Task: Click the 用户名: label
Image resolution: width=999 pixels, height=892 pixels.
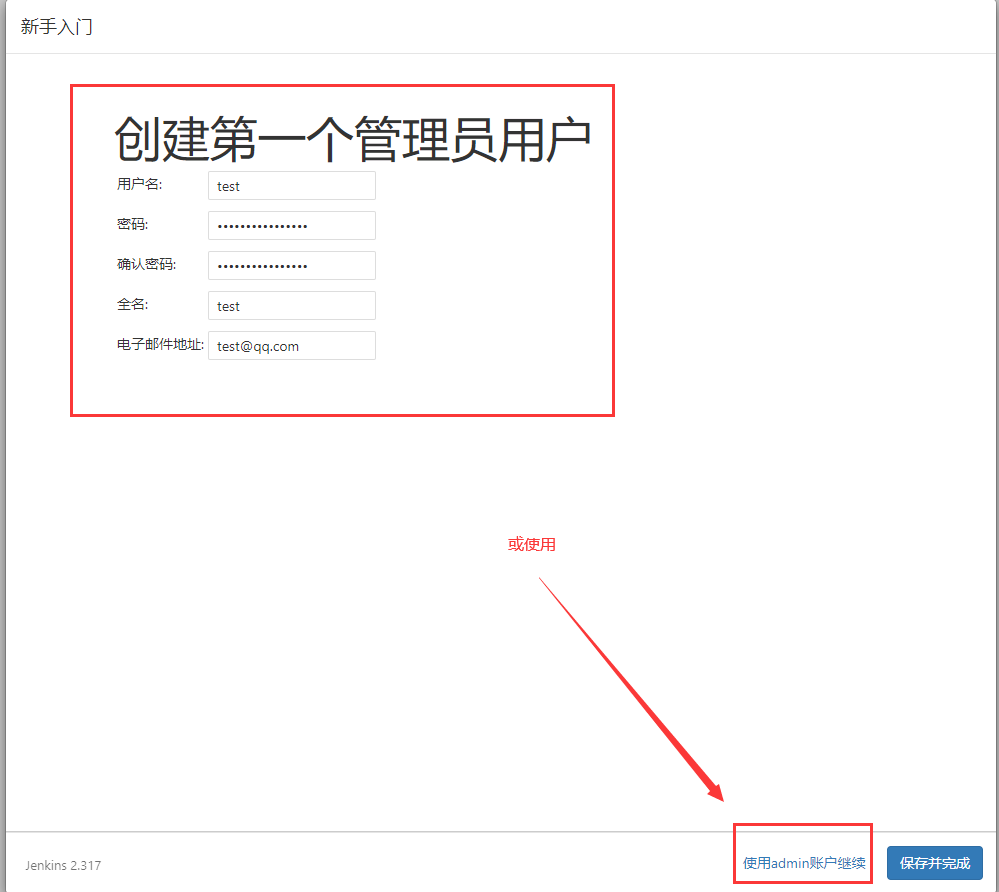Action: pyautogui.click(x=140, y=184)
